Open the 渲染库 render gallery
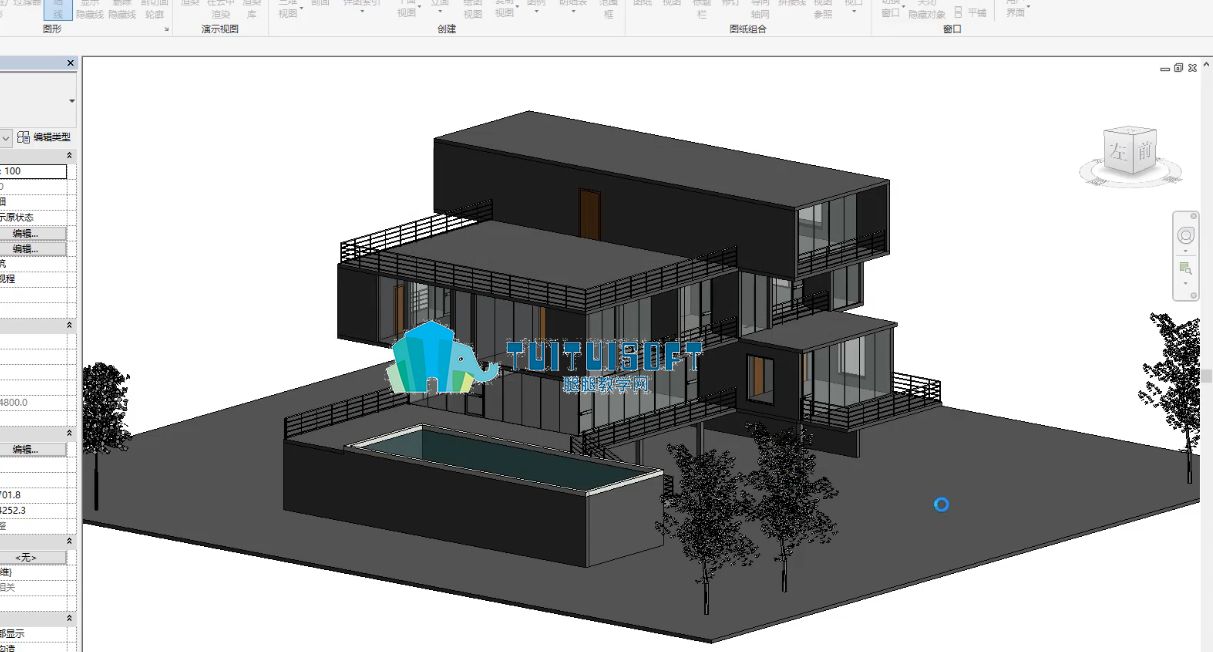Screen dimensions: 1213x652 click(x=252, y=9)
